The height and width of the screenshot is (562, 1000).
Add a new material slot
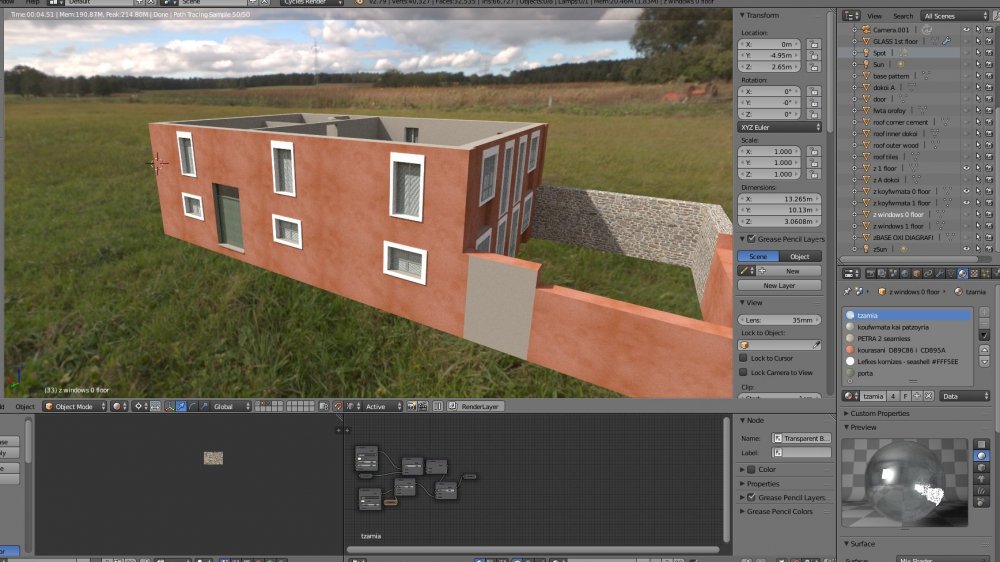[x=984, y=312]
